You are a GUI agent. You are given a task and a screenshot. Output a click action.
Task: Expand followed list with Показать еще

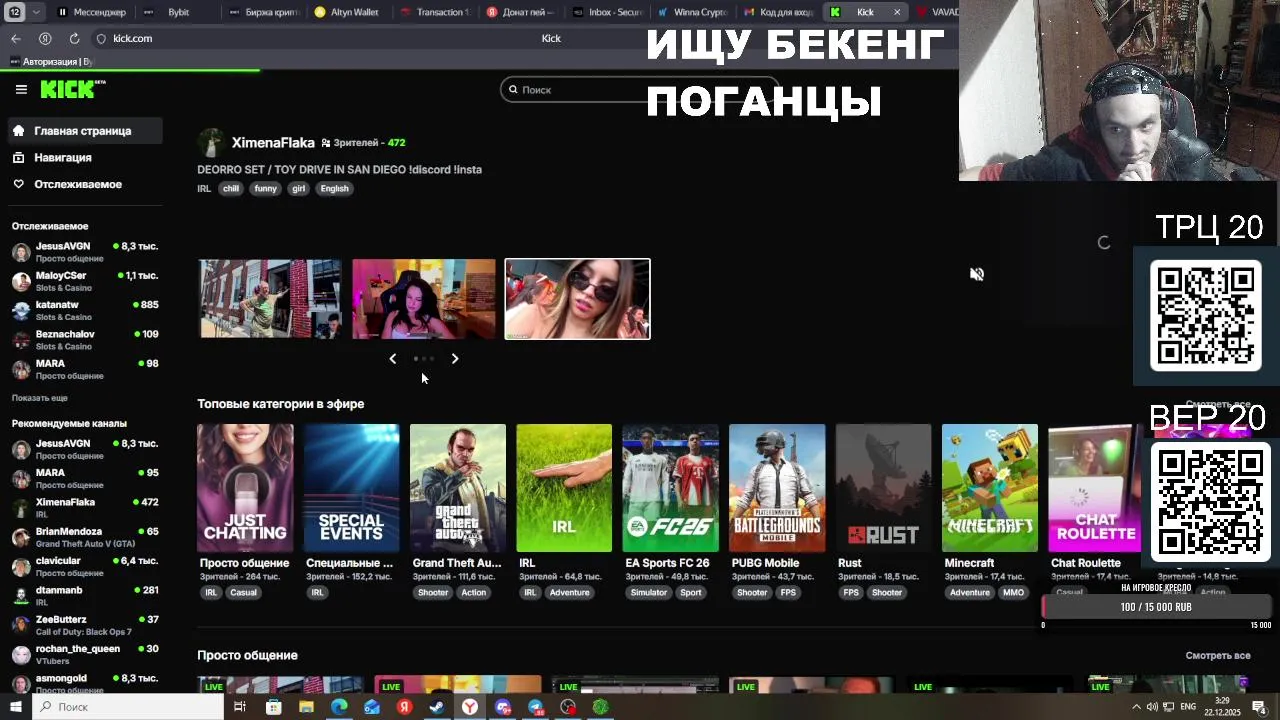[40, 398]
